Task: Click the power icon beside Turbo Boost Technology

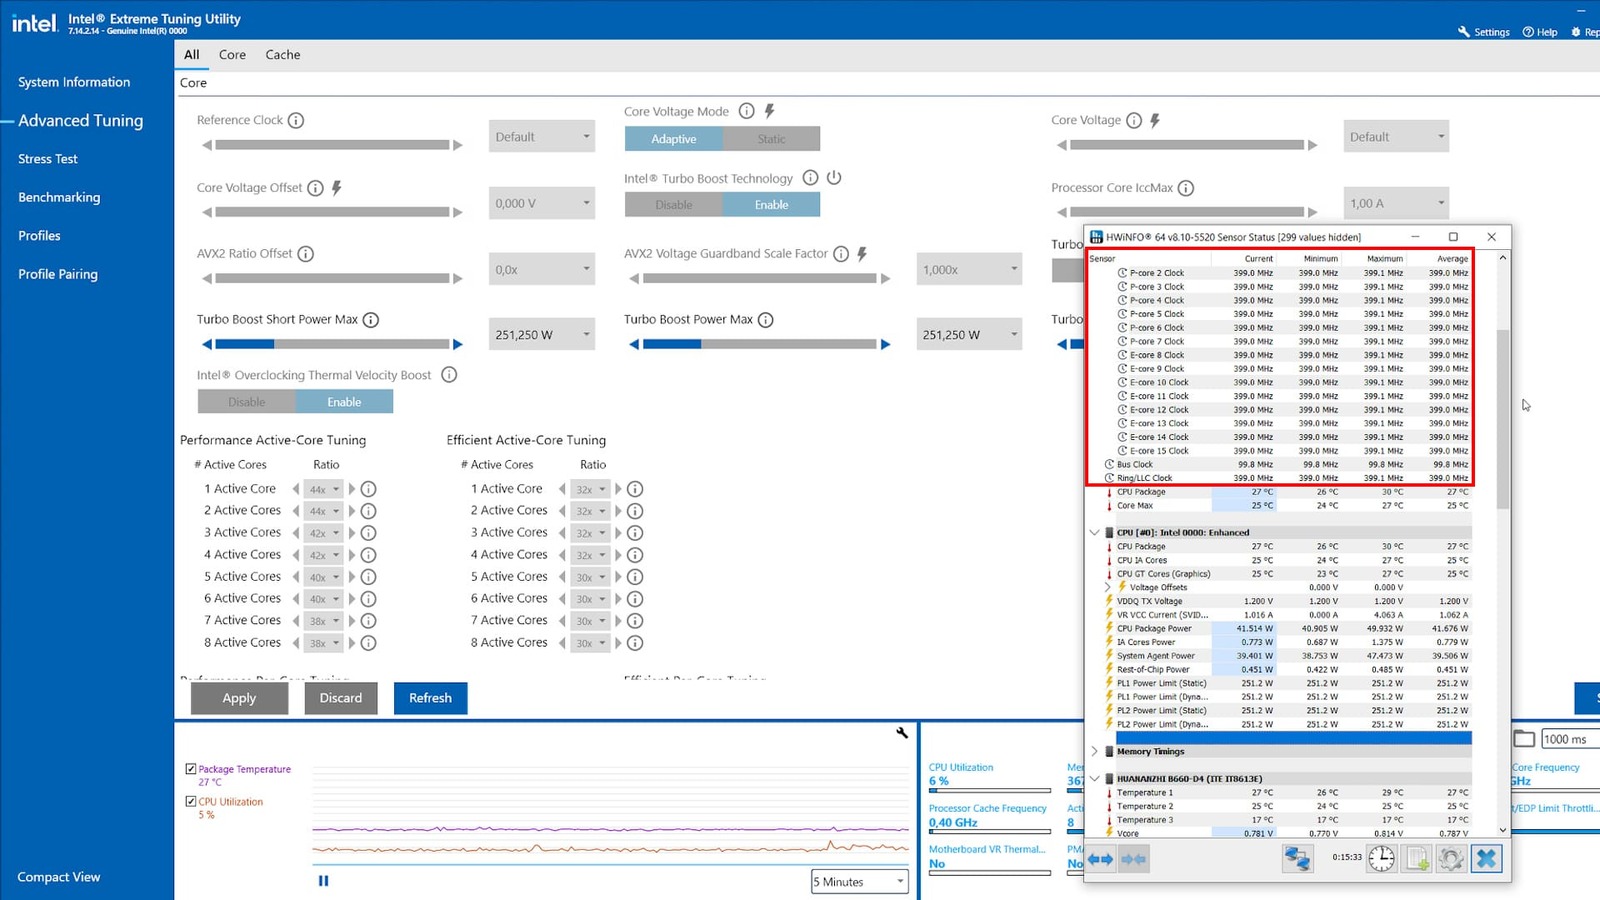Action: pyautogui.click(x=834, y=178)
